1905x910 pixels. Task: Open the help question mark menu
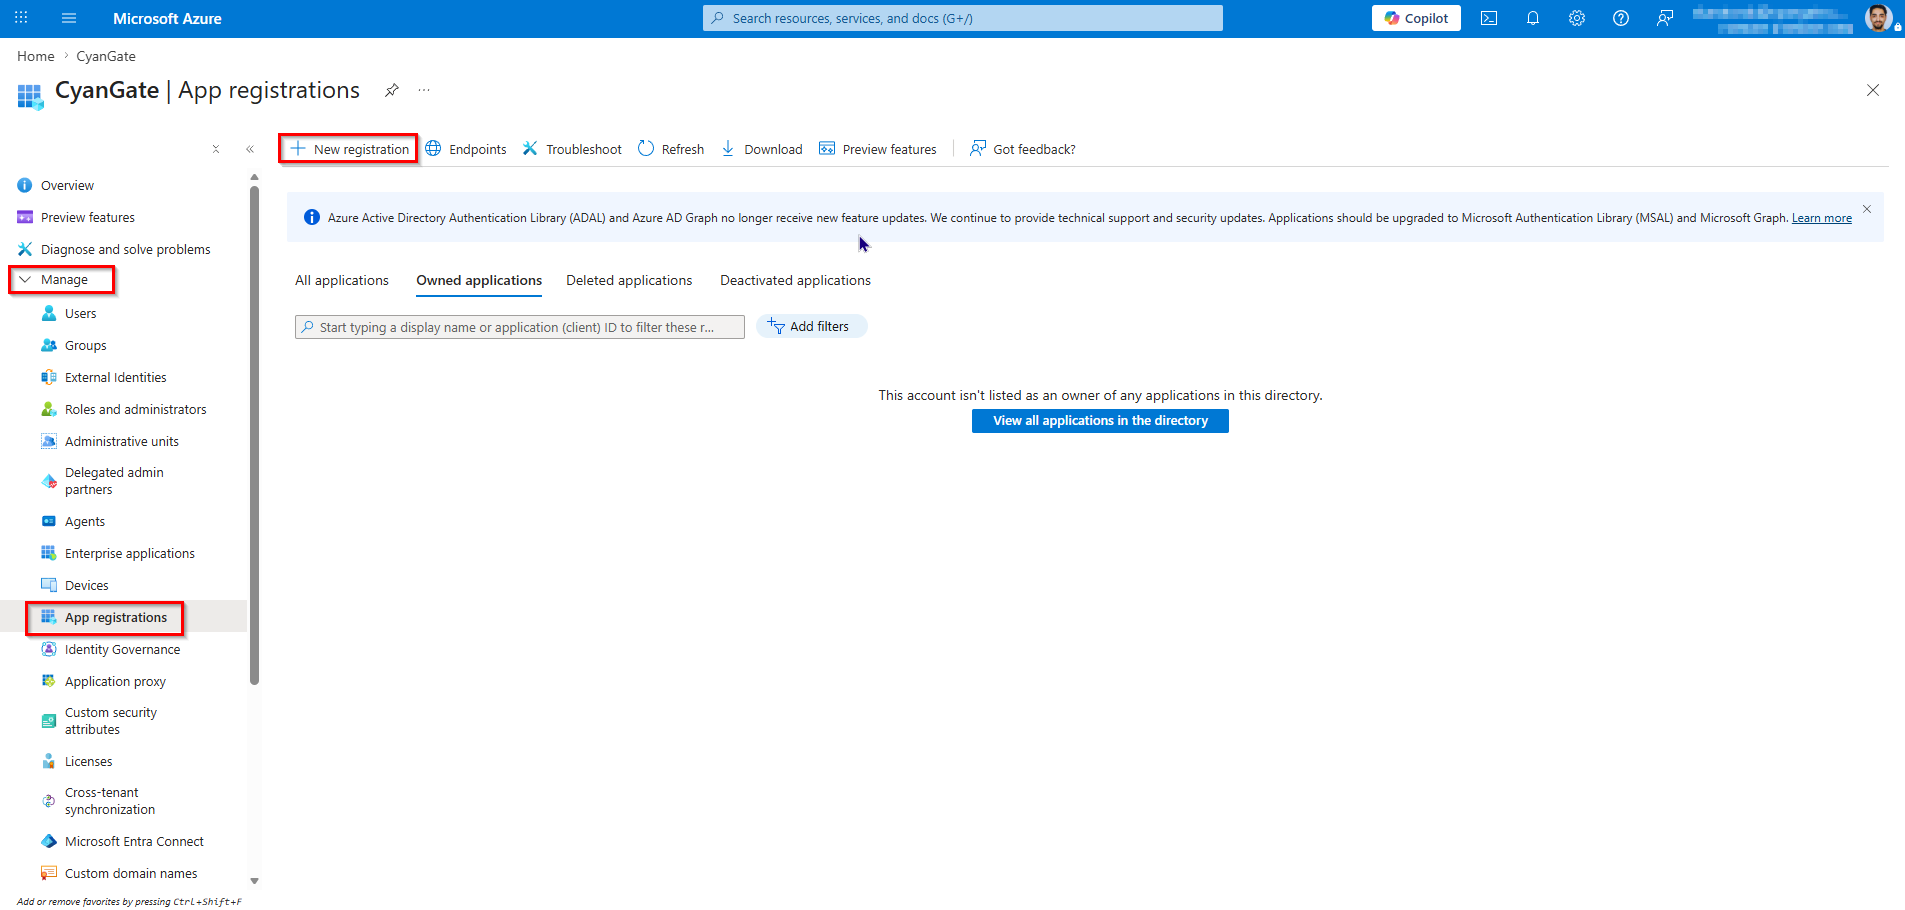pos(1621,18)
